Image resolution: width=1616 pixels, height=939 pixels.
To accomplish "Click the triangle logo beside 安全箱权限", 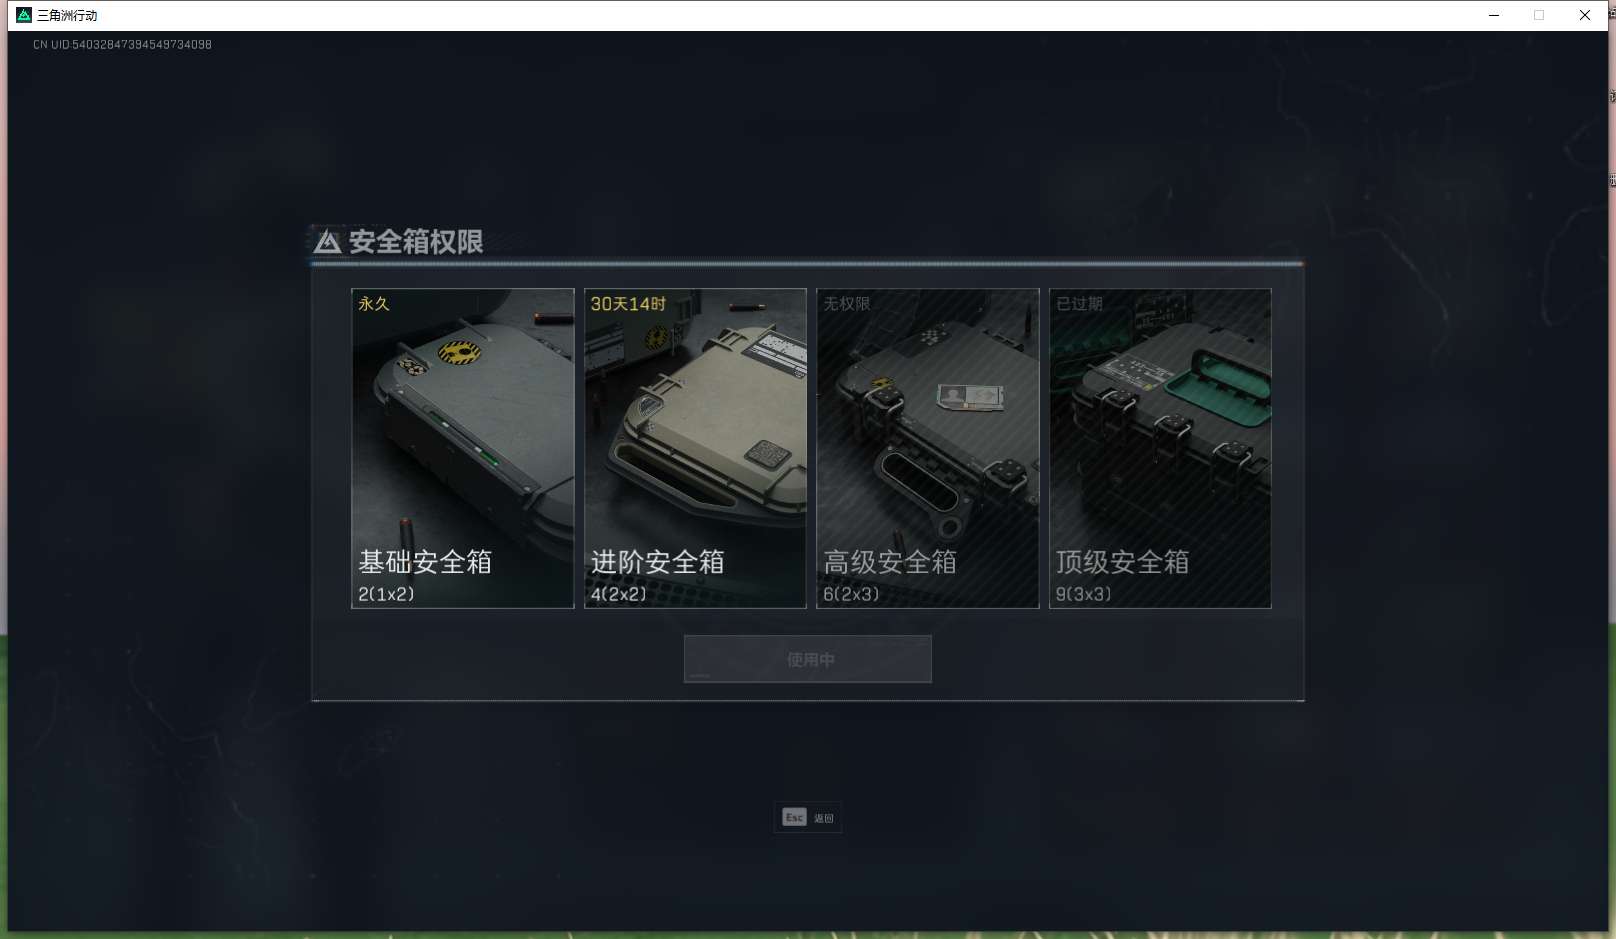I will (x=328, y=241).
